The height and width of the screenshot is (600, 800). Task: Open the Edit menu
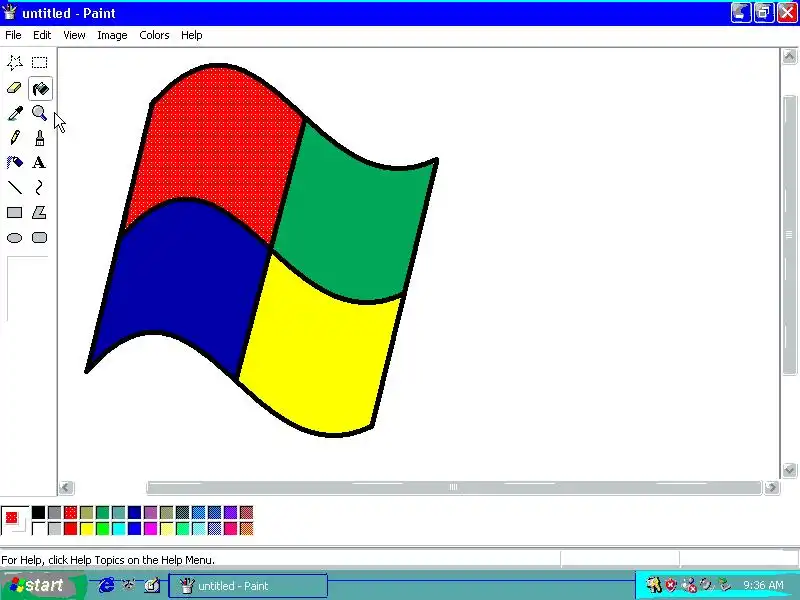42,35
